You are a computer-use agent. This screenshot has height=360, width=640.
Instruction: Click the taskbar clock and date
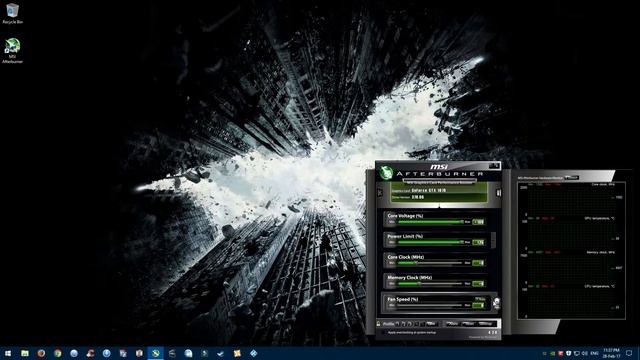pos(611,353)
